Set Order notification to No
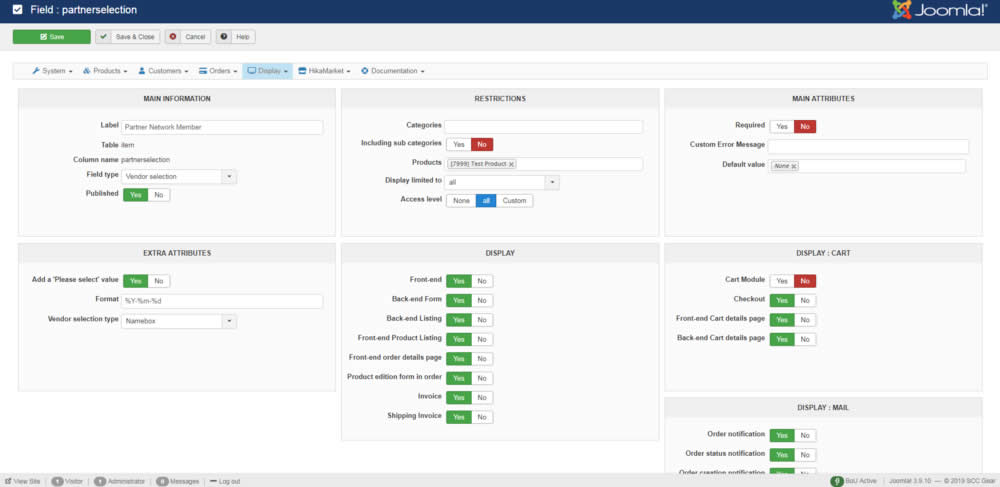 click(x=805, y=435)
